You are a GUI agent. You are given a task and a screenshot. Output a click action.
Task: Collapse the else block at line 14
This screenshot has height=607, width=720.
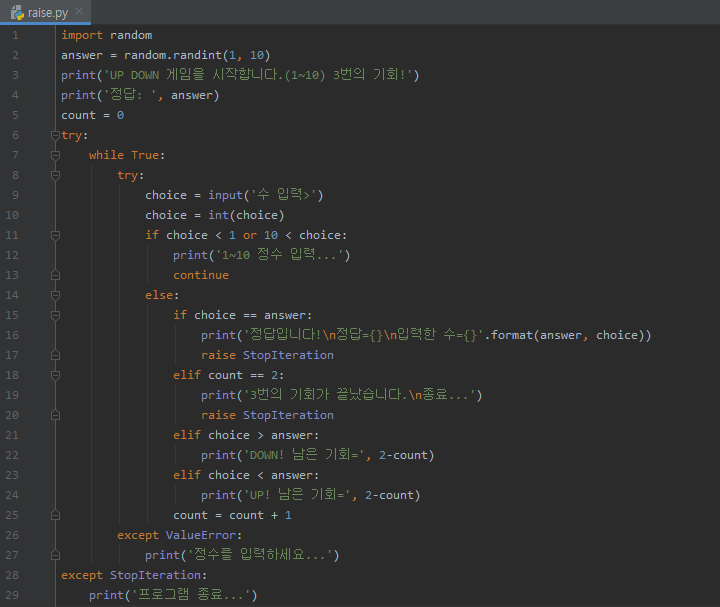55,295
